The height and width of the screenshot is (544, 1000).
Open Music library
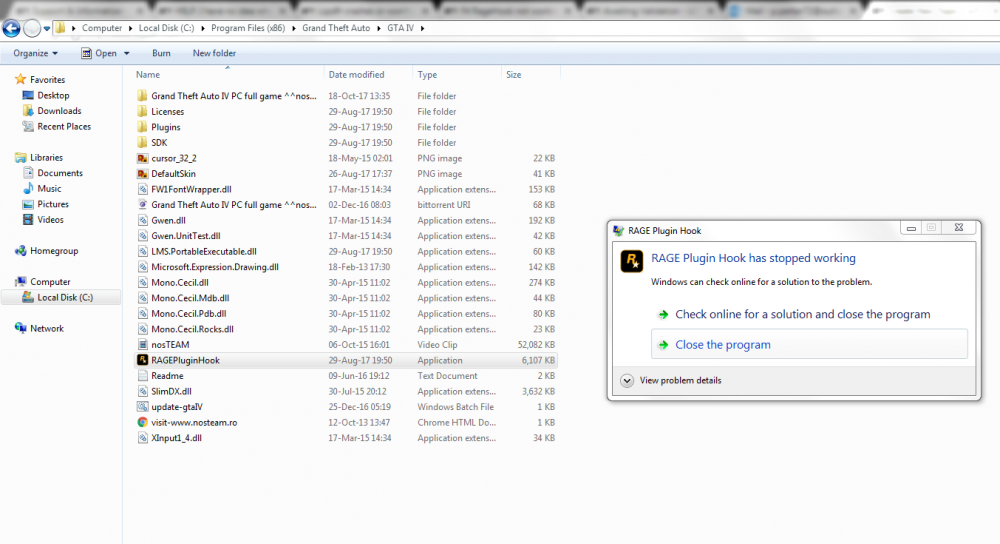[49, 188]
